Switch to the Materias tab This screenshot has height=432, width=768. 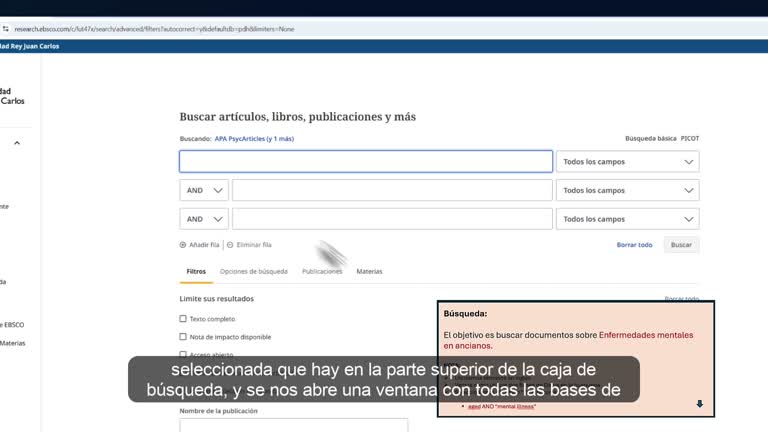(x=369, y=271)
